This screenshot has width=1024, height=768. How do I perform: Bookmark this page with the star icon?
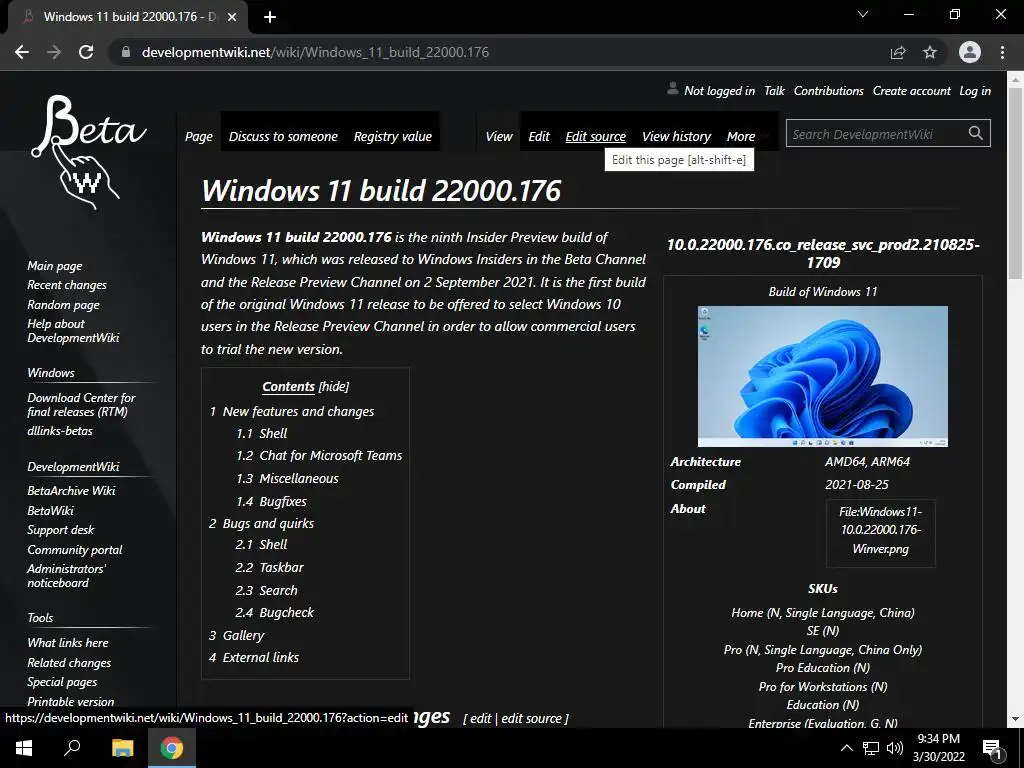point(930,52)
